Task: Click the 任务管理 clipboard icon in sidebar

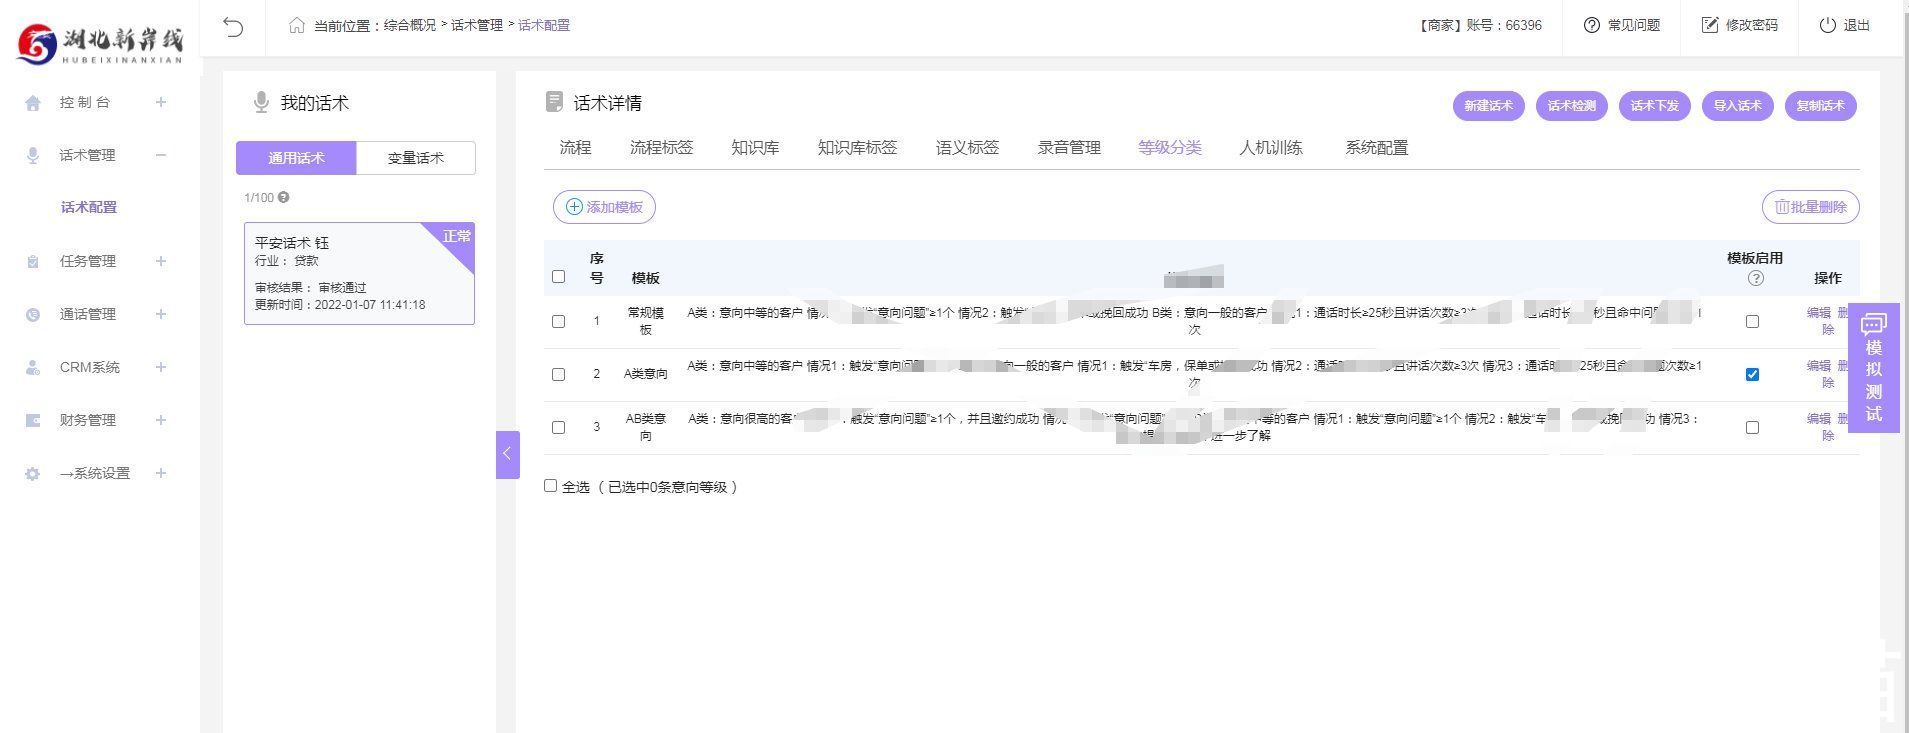Action: click(x=33, y=262)
